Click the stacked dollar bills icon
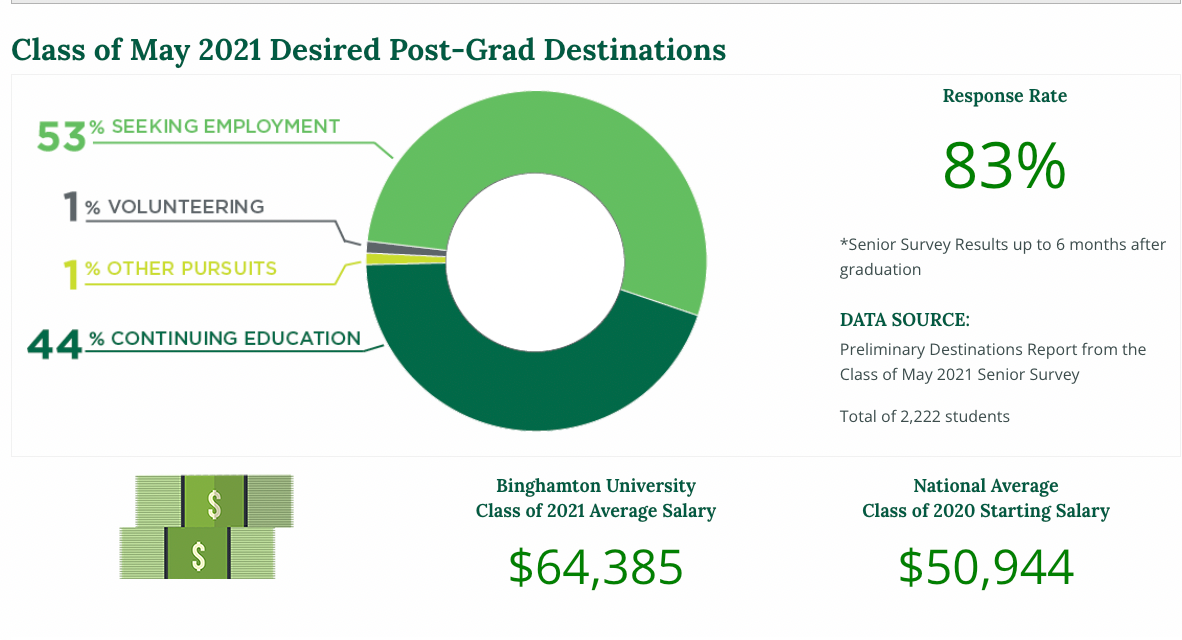This screenshot has width=1182, height=640. click(206, 526)
